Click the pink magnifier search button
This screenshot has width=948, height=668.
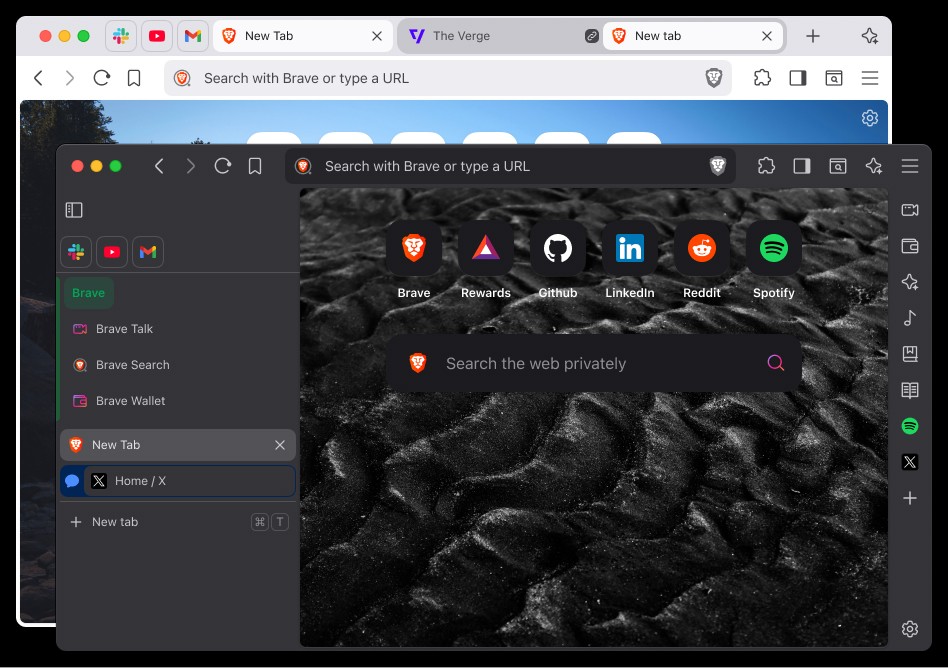tap(775, 363)
